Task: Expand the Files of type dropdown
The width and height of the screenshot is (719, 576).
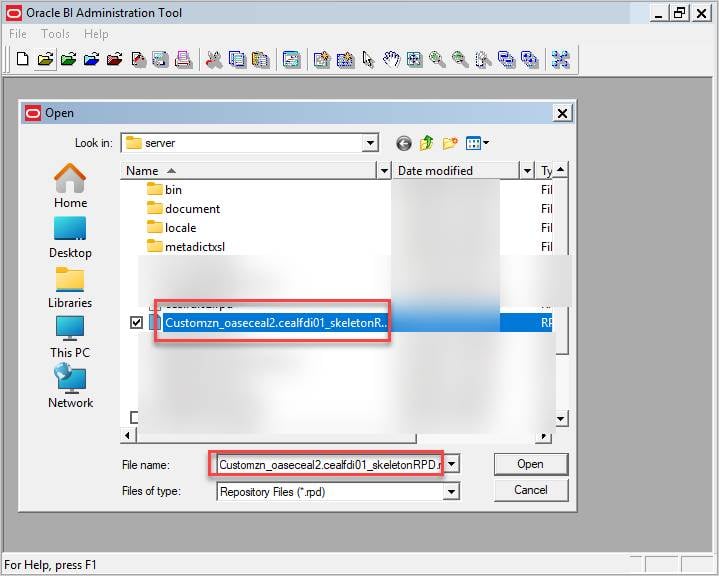Action: [x=451, y=492]
